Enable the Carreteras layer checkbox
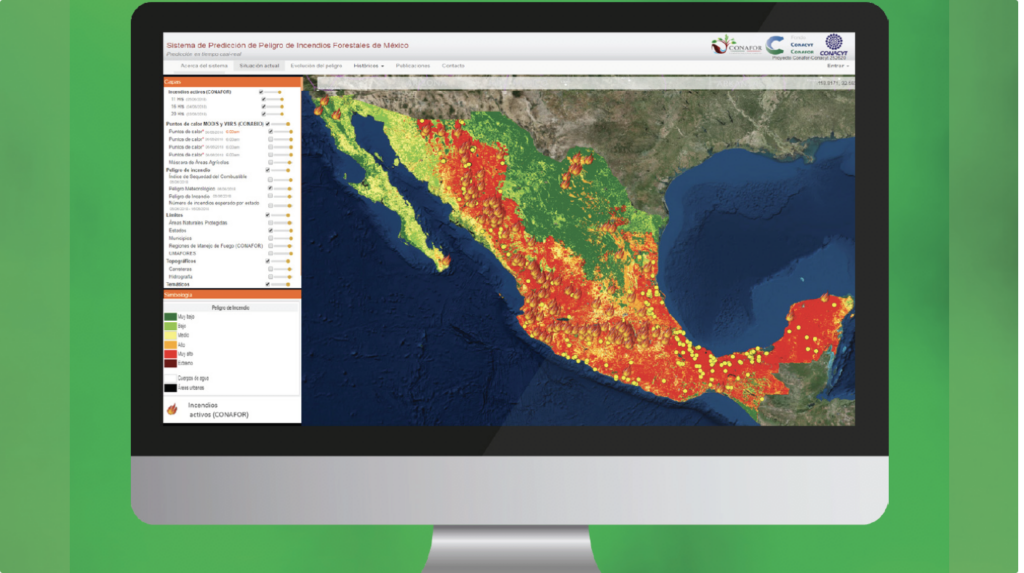Screen dimensions: 1024x573 (271, 269)
